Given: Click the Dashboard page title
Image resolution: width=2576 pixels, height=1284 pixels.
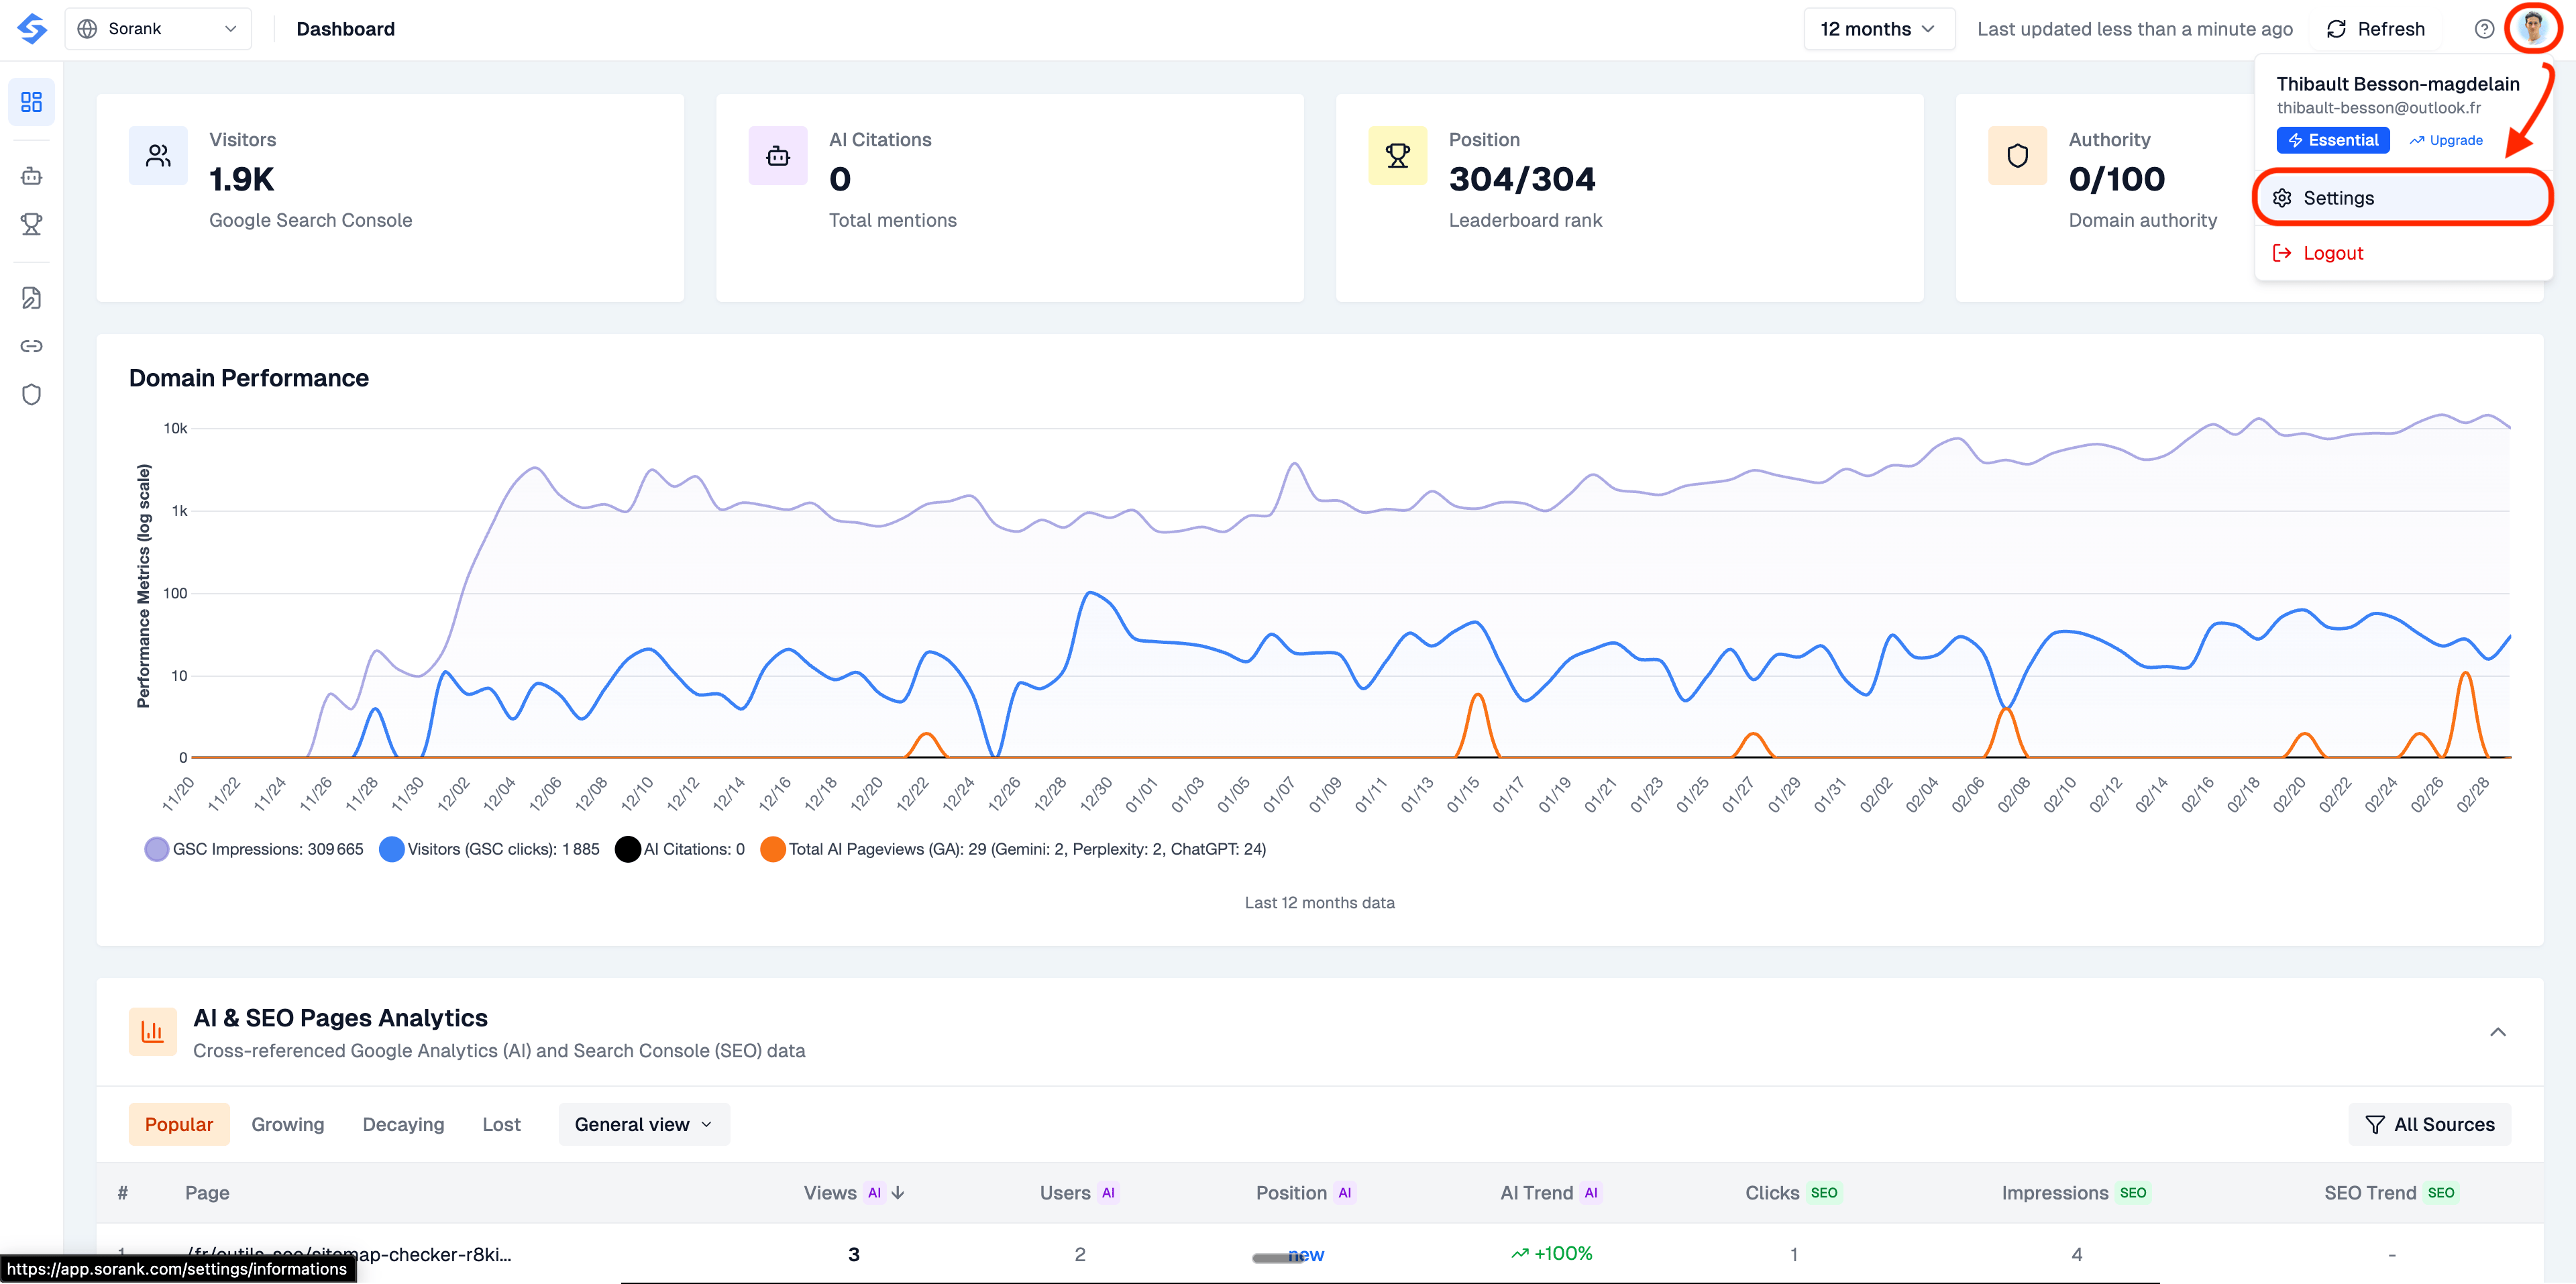Looking at the screenshot, I should (x=346, y=29).
